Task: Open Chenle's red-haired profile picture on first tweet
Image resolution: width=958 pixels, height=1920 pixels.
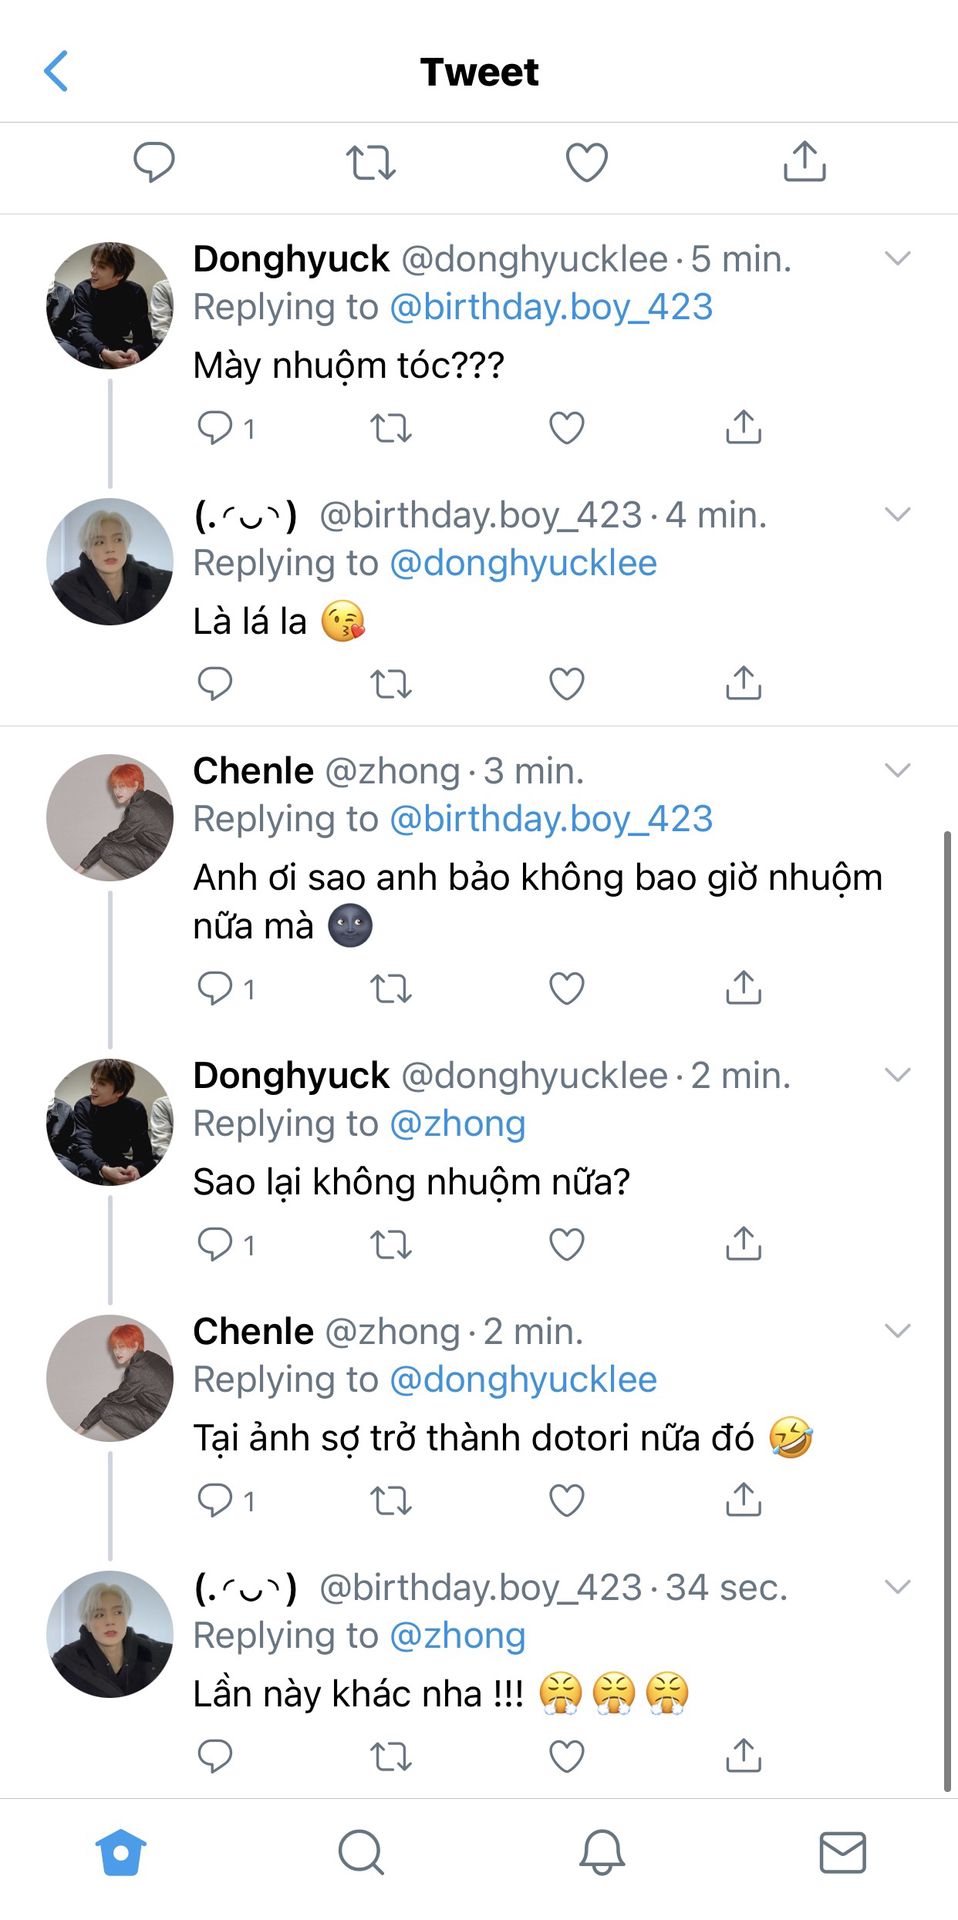Action: pos(110,817)
